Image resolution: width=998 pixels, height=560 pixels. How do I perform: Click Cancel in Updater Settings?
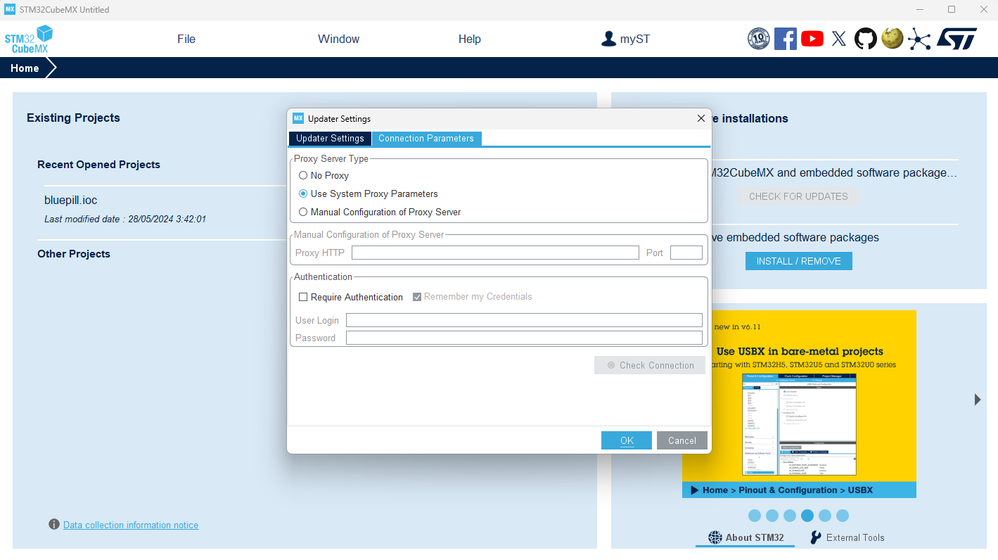[x=682, y=440]
